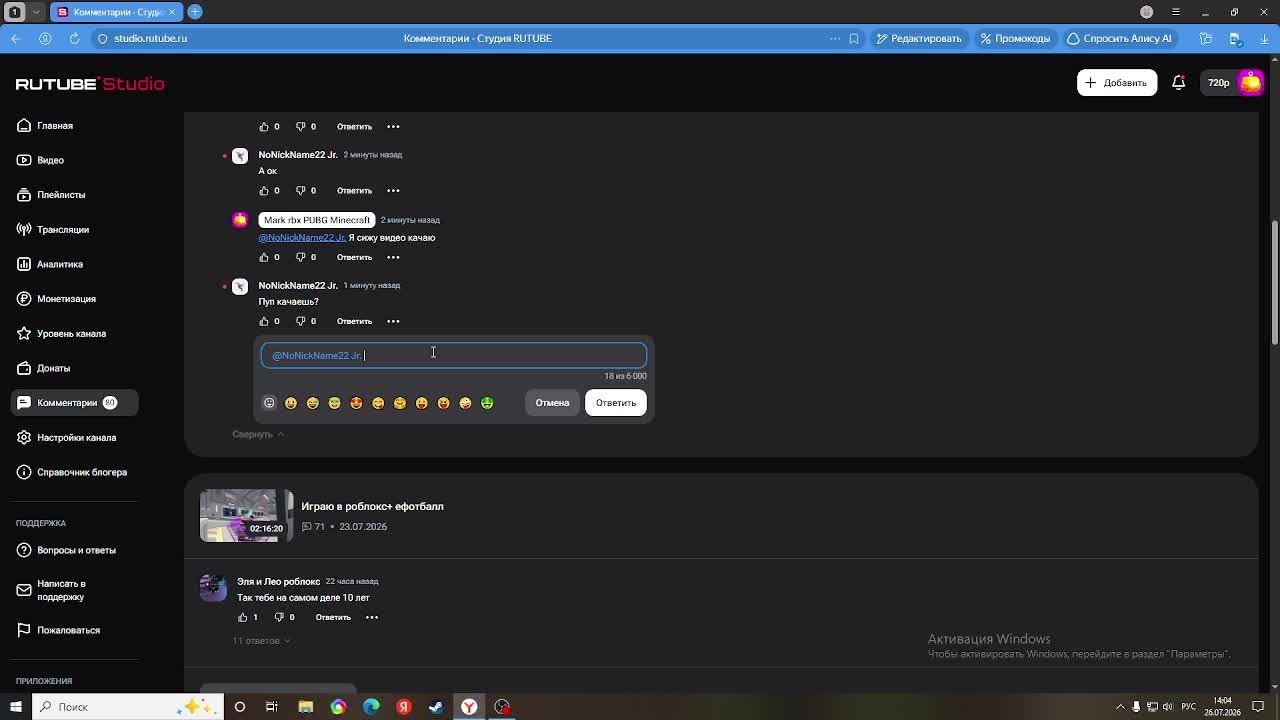The image size is (1280, 720).
Task: Insert the green sick face emoji
Action: pos(487,403)
